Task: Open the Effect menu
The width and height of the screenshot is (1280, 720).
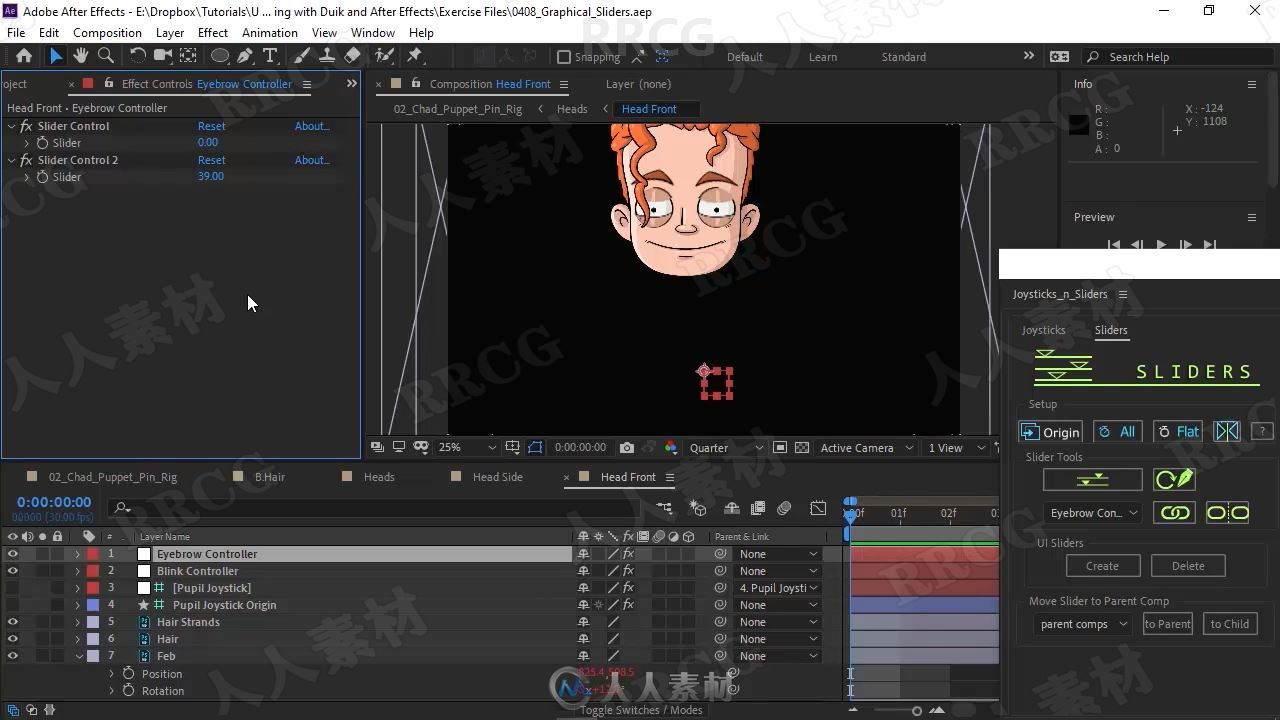Action: click(x=212, y=33)
